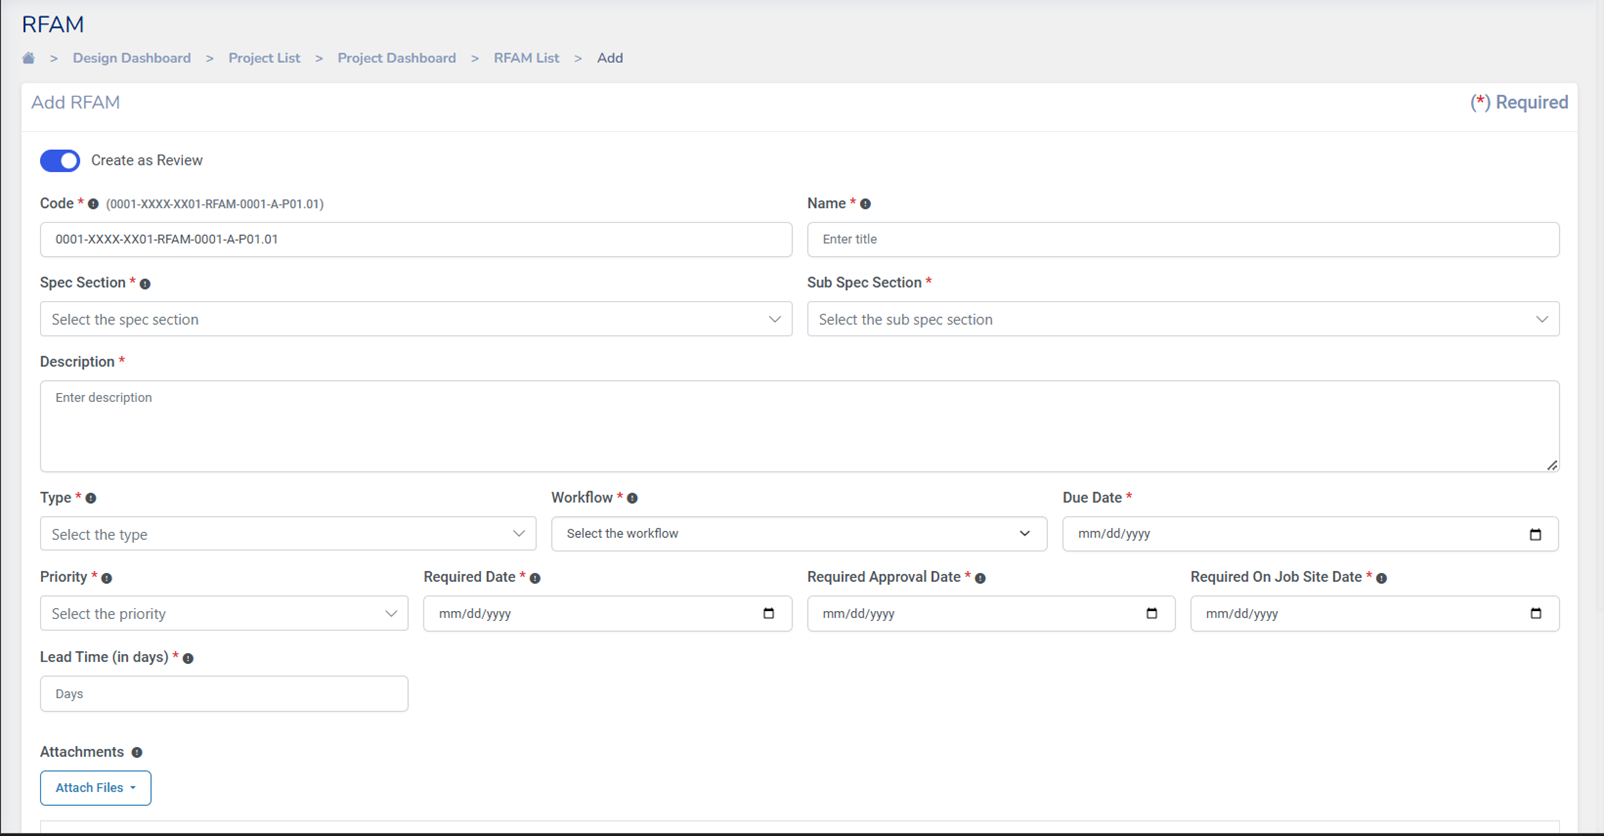Click info icon beside Attachments label
Screen dimensions: 1604x836
137,752
